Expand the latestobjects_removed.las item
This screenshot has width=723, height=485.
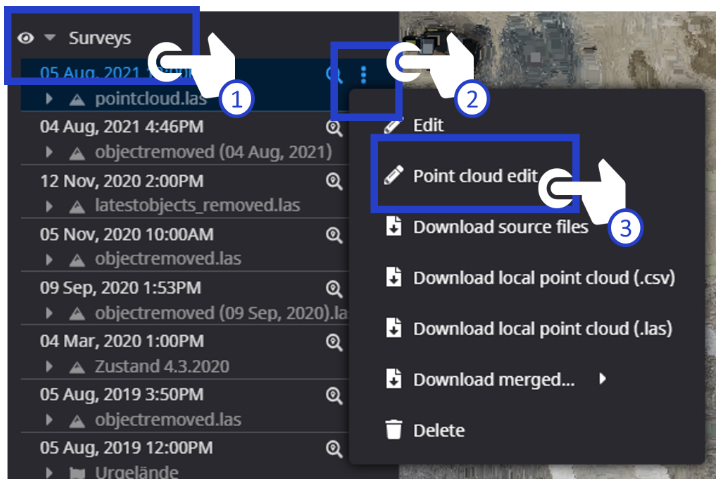click(49, 206)
